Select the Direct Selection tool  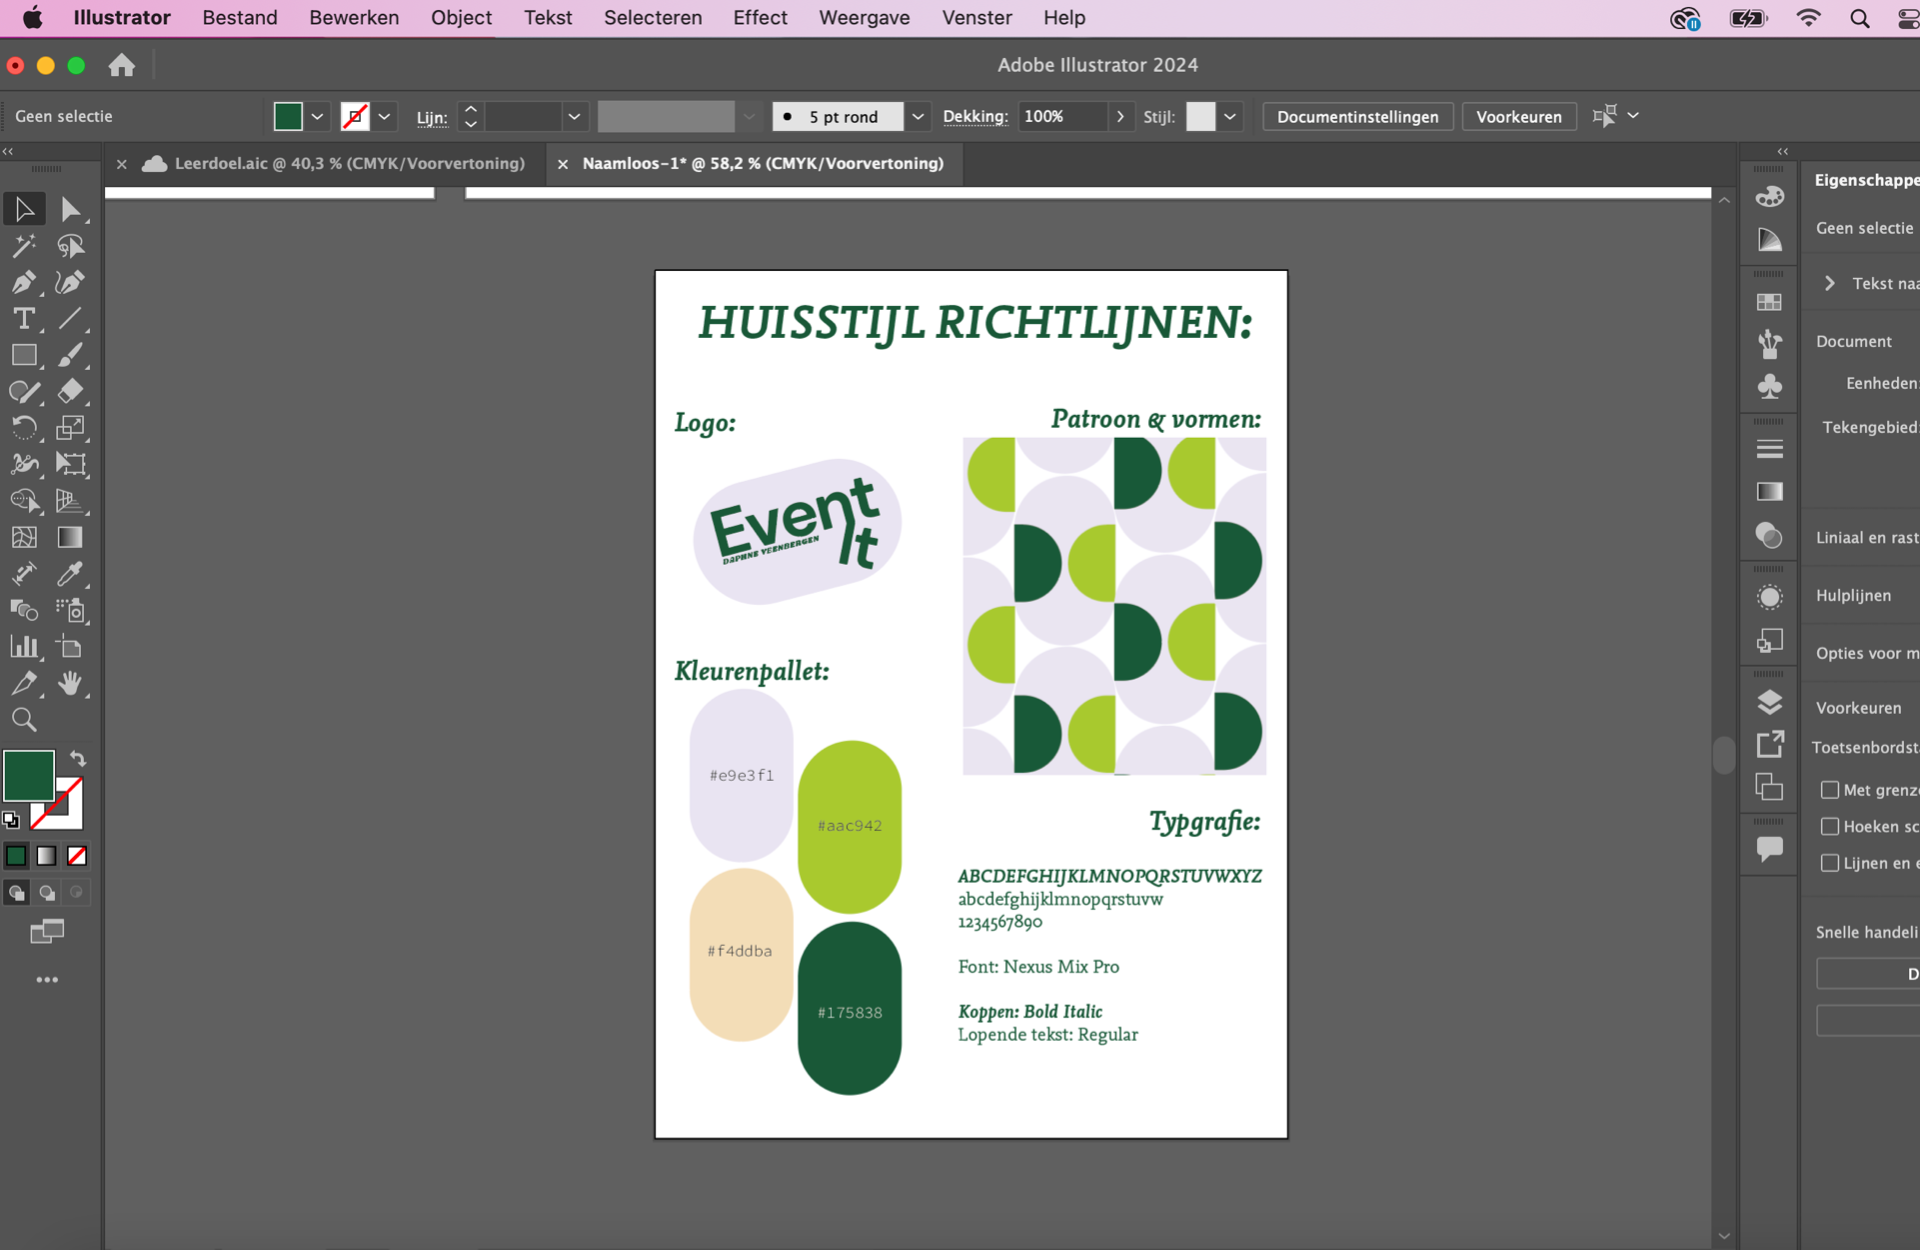(x=70, y=209)
